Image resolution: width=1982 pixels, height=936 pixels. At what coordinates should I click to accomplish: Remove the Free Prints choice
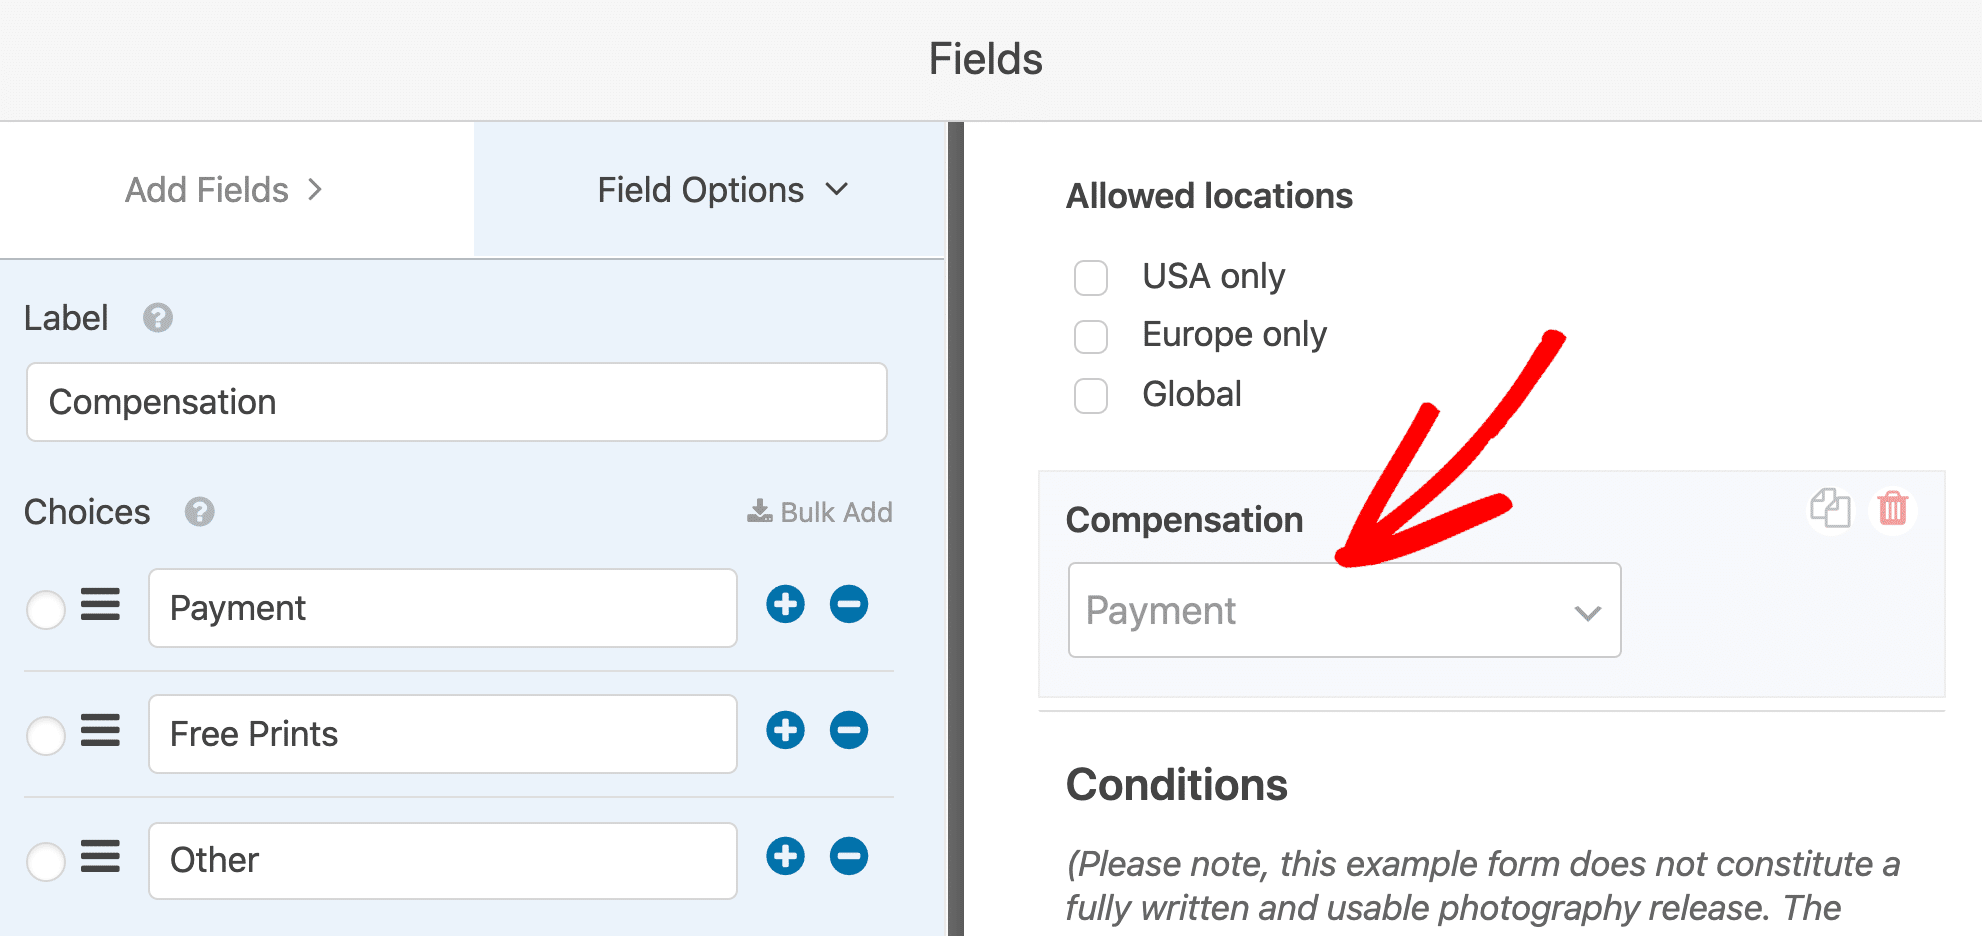click(x=849, y=730)
